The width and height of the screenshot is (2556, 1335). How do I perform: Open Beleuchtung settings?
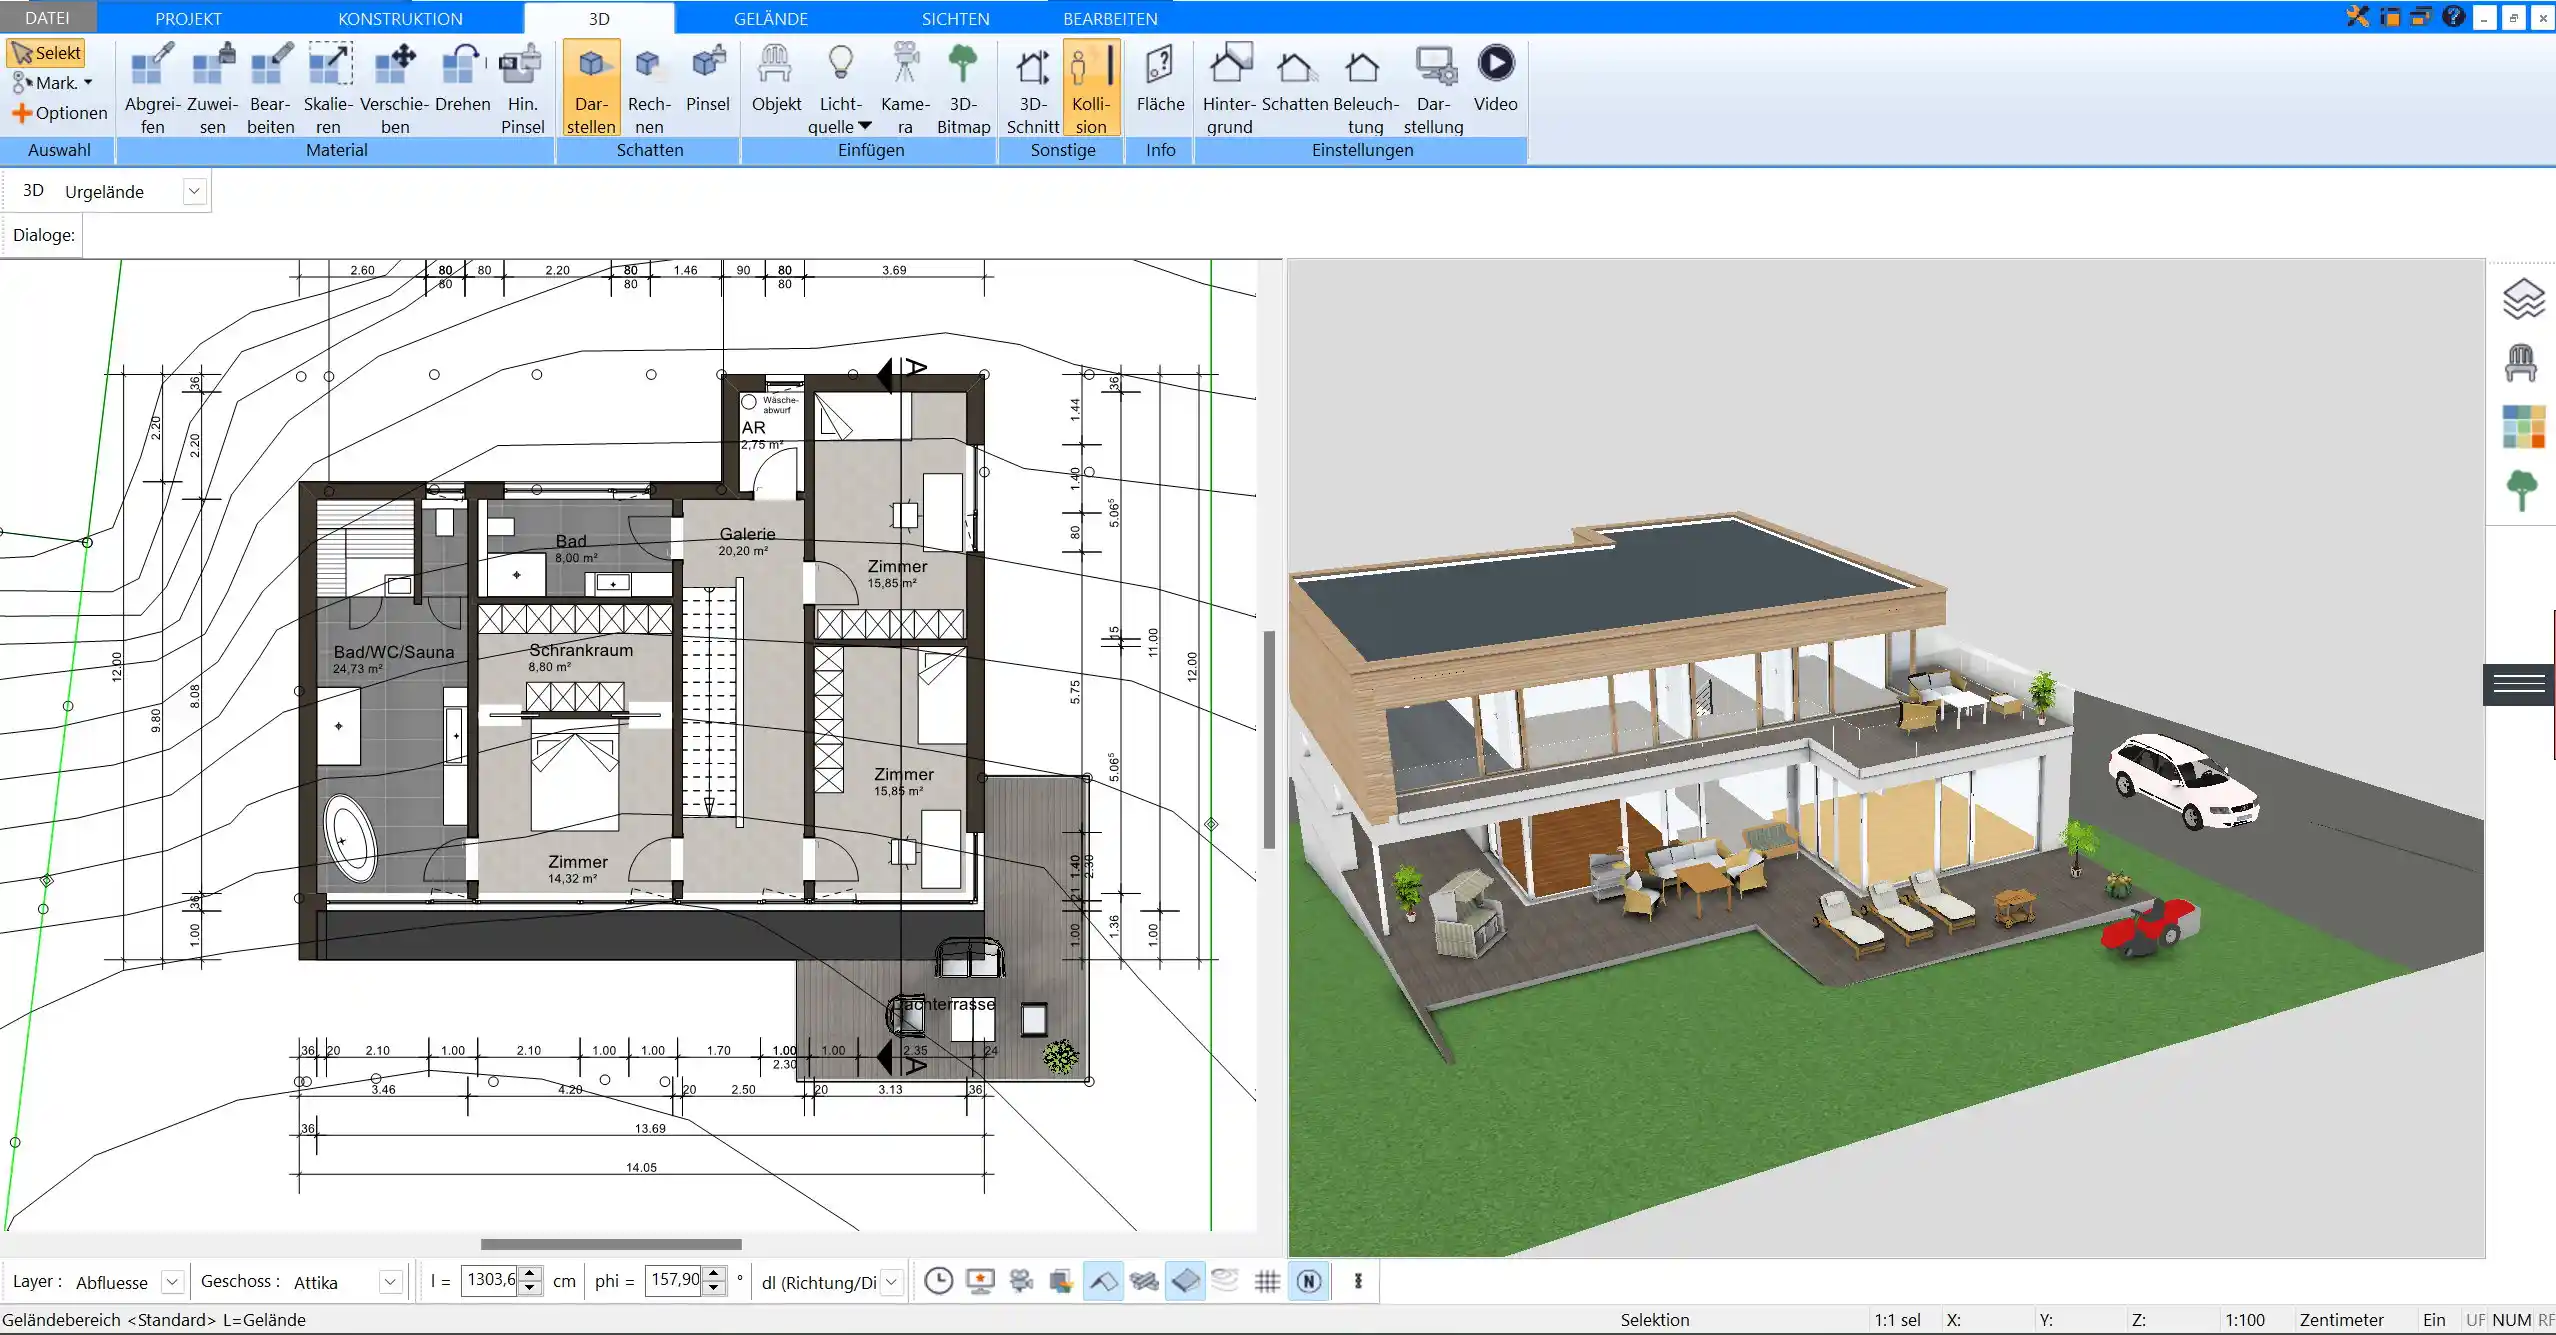[1365, 88]
